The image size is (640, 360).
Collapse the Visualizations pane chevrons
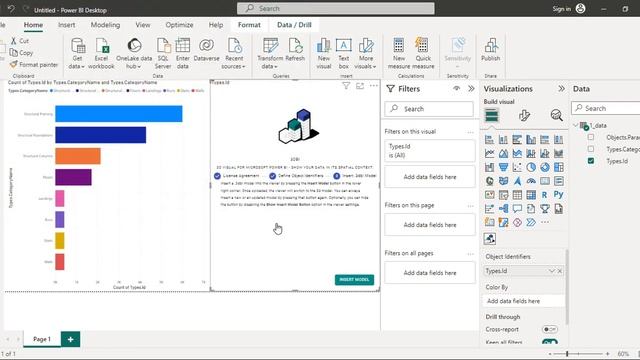click(x=561, y=89)
